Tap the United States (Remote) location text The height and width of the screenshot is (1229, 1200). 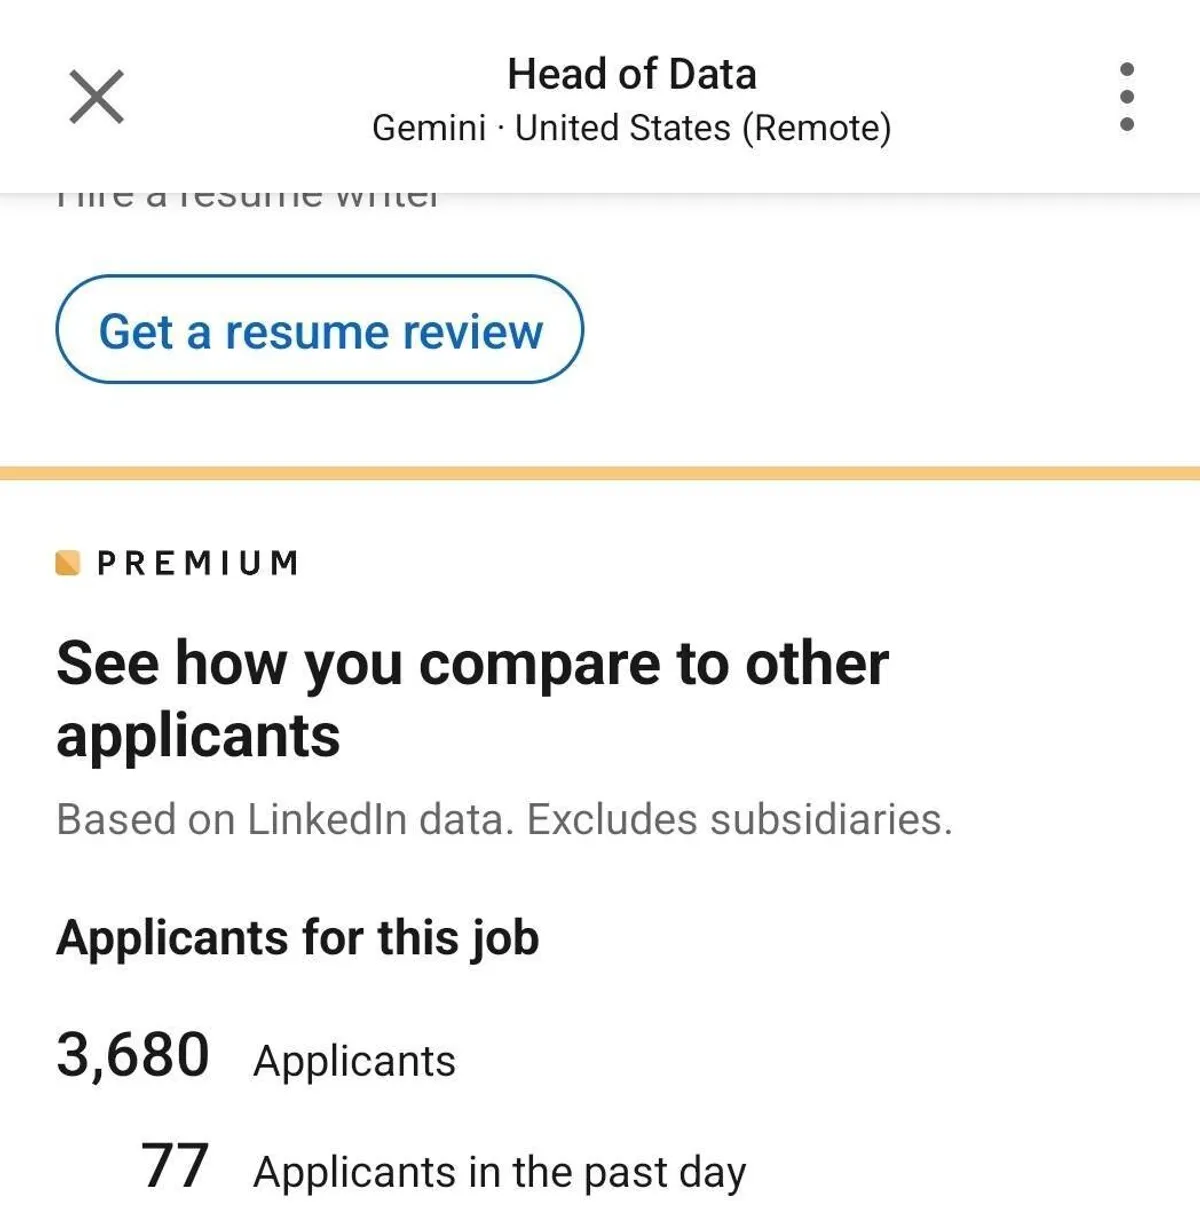(x=703, y=128)
